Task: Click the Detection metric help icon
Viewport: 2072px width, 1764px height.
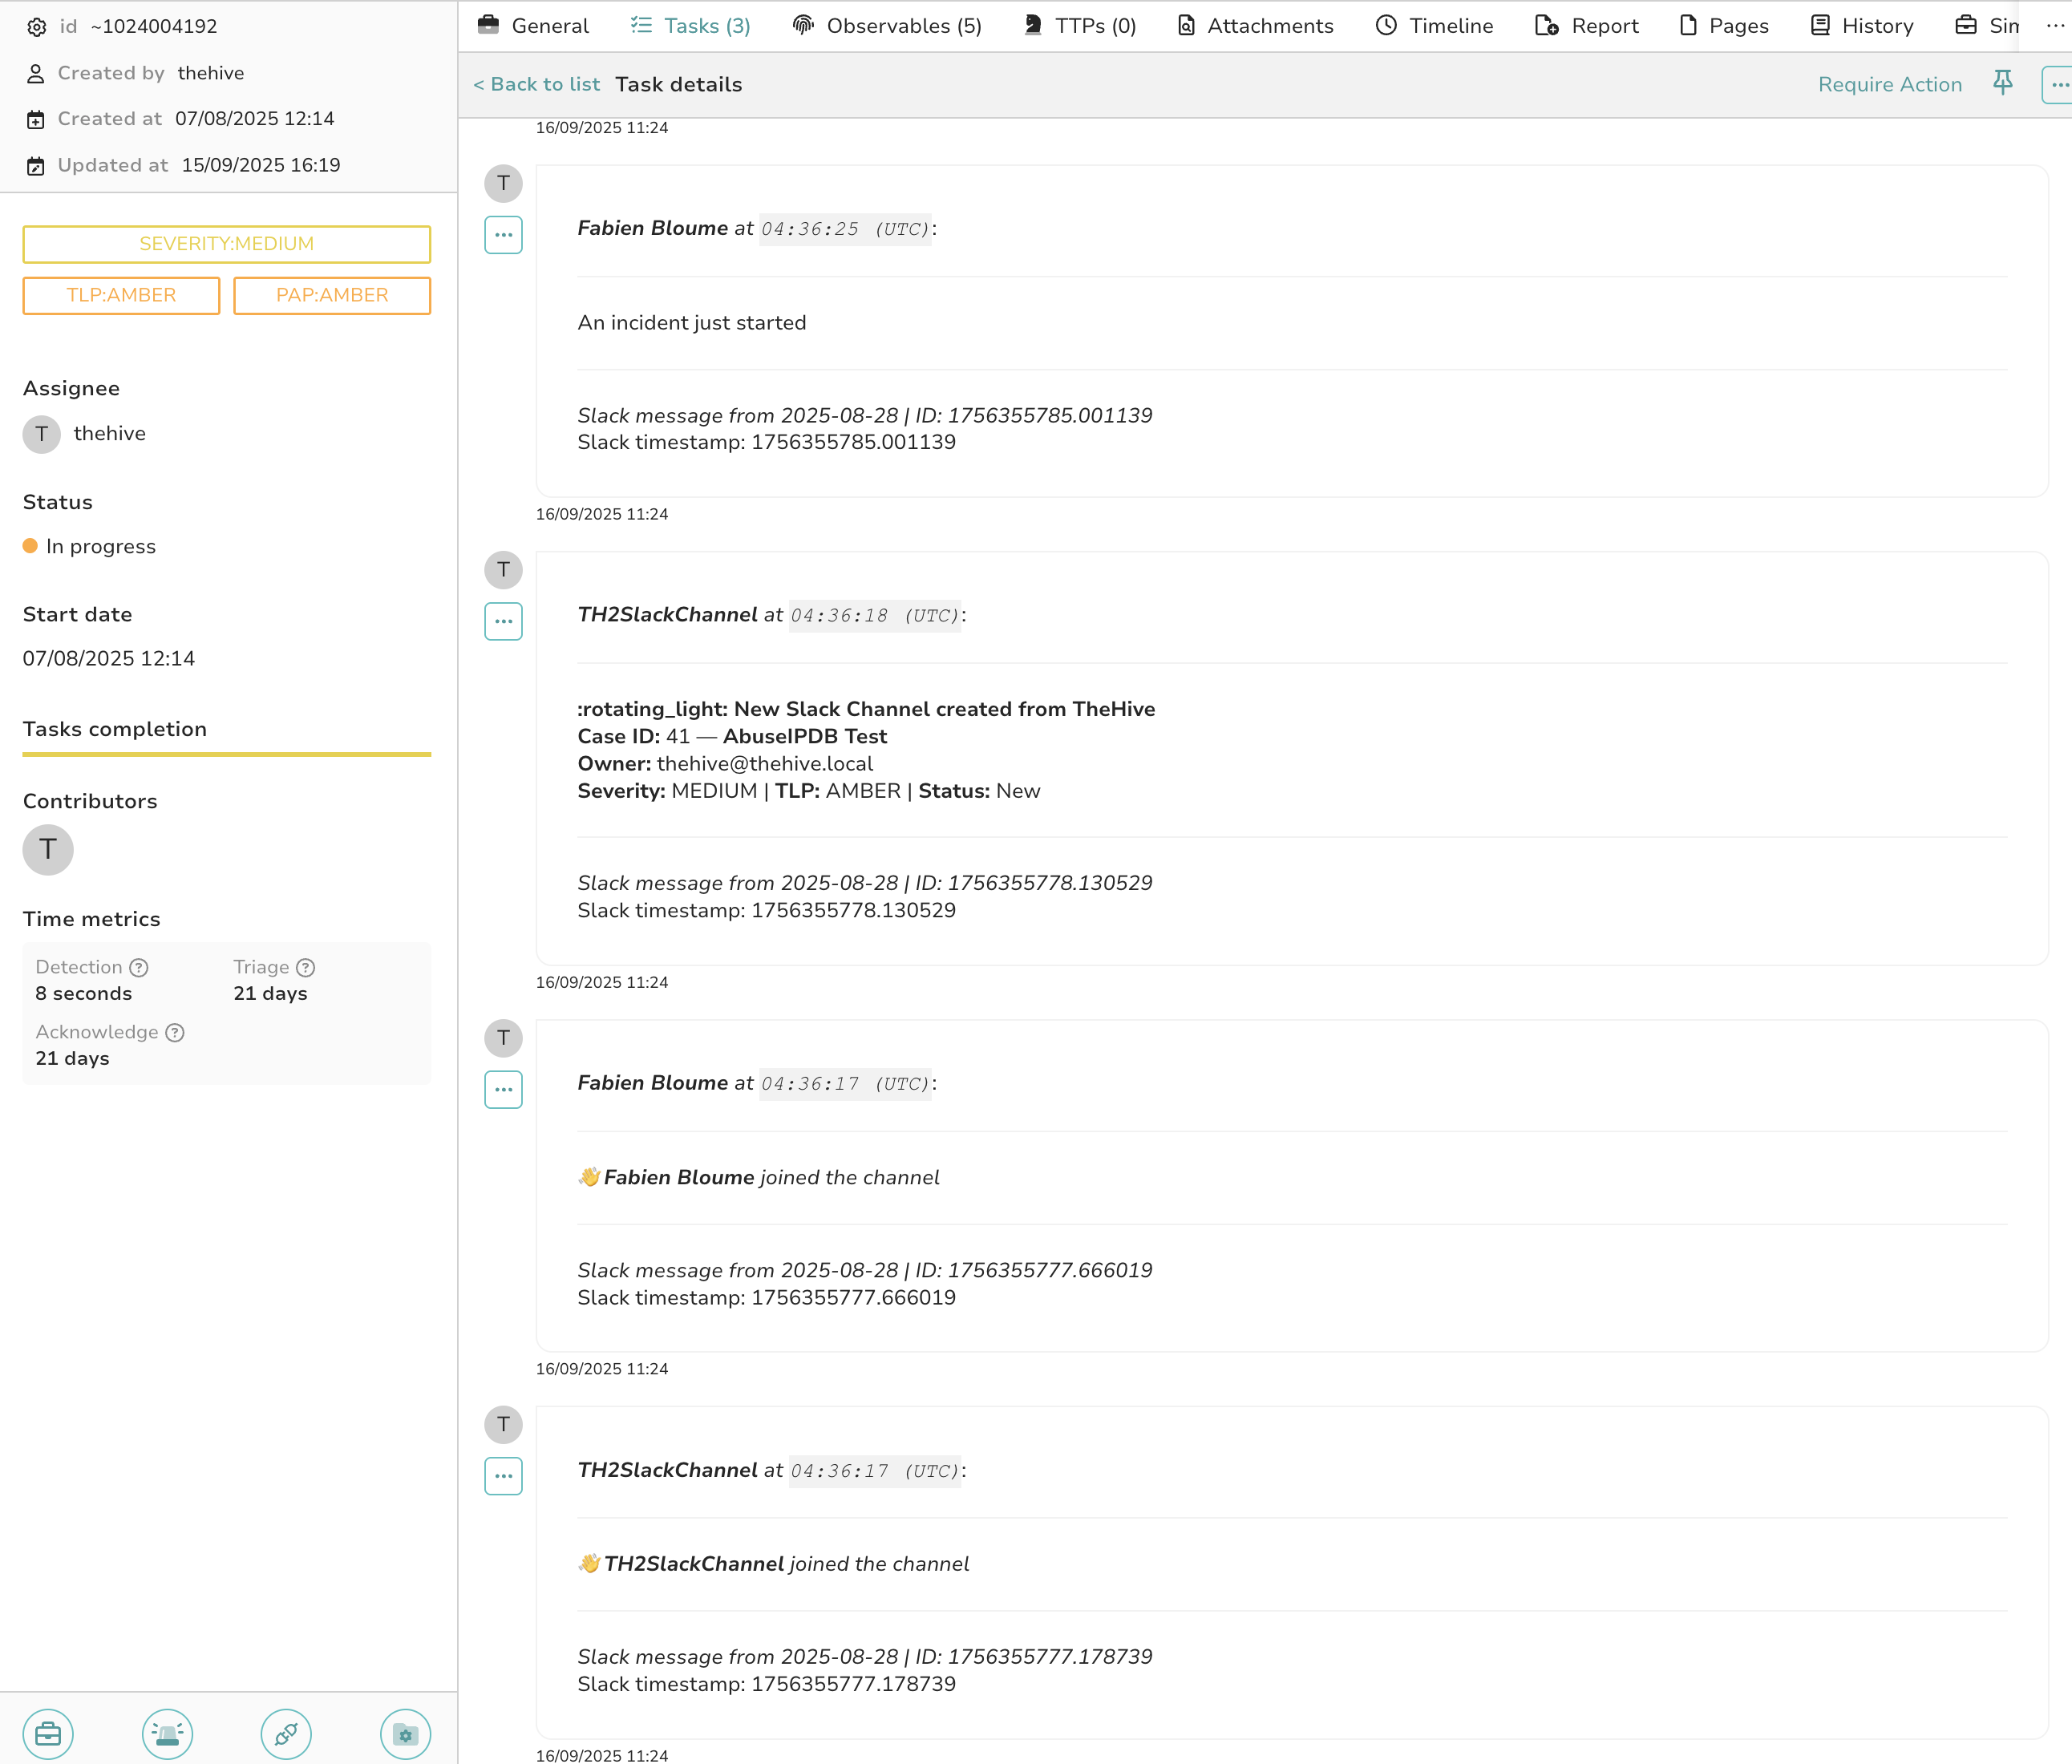Action: tap(140, 967)
